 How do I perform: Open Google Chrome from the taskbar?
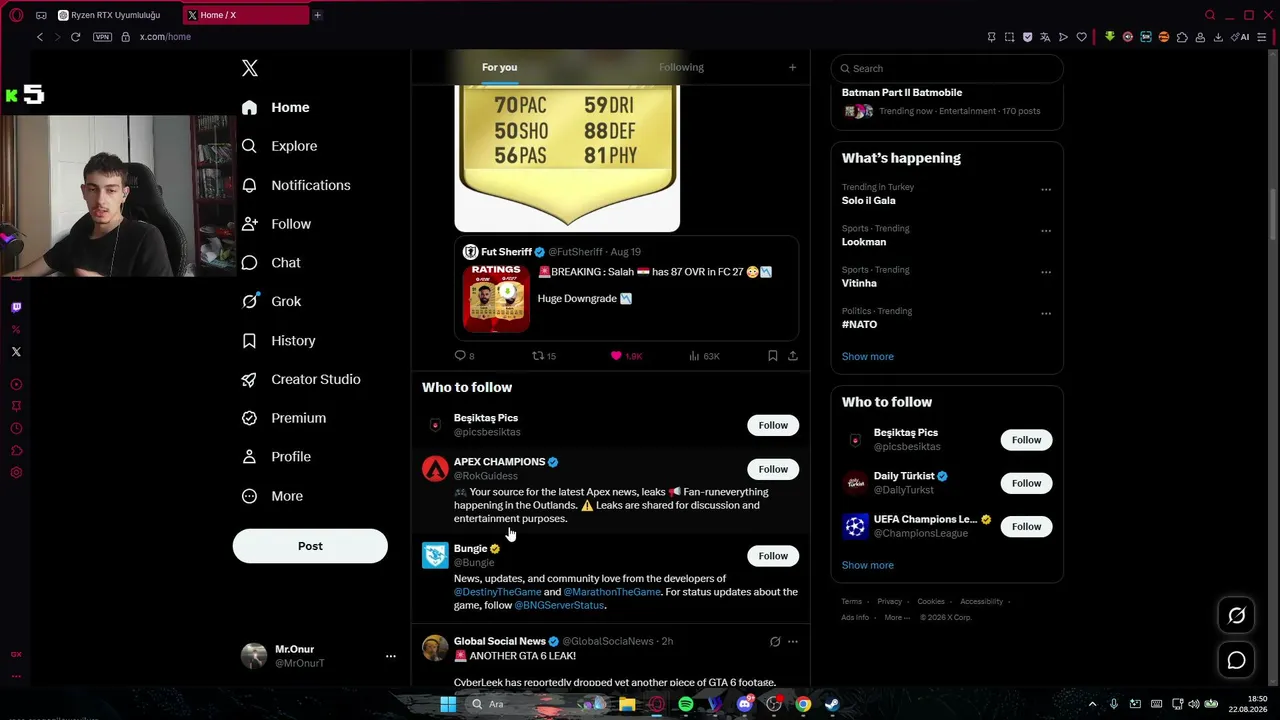(803, 704)
